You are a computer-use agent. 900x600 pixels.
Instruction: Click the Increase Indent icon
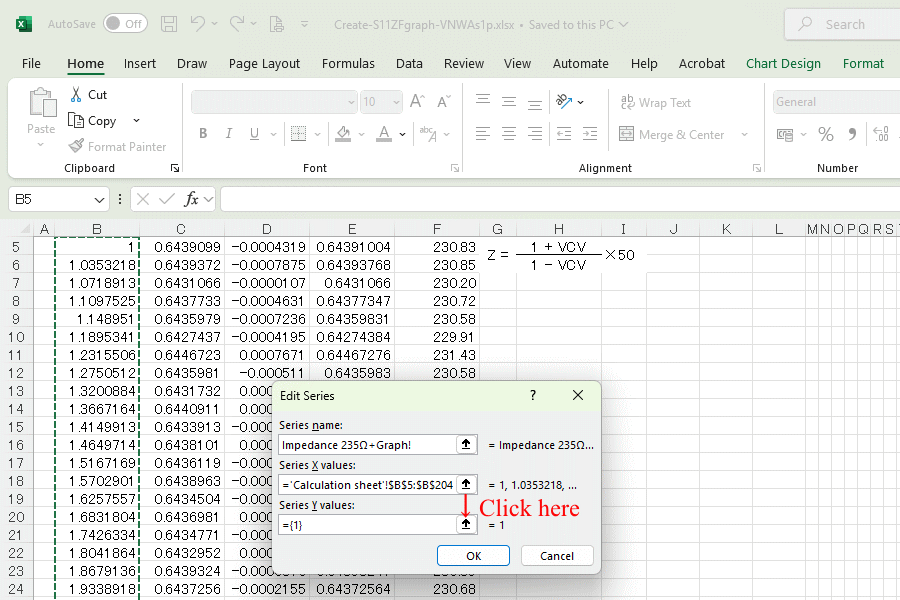[589, 134]
